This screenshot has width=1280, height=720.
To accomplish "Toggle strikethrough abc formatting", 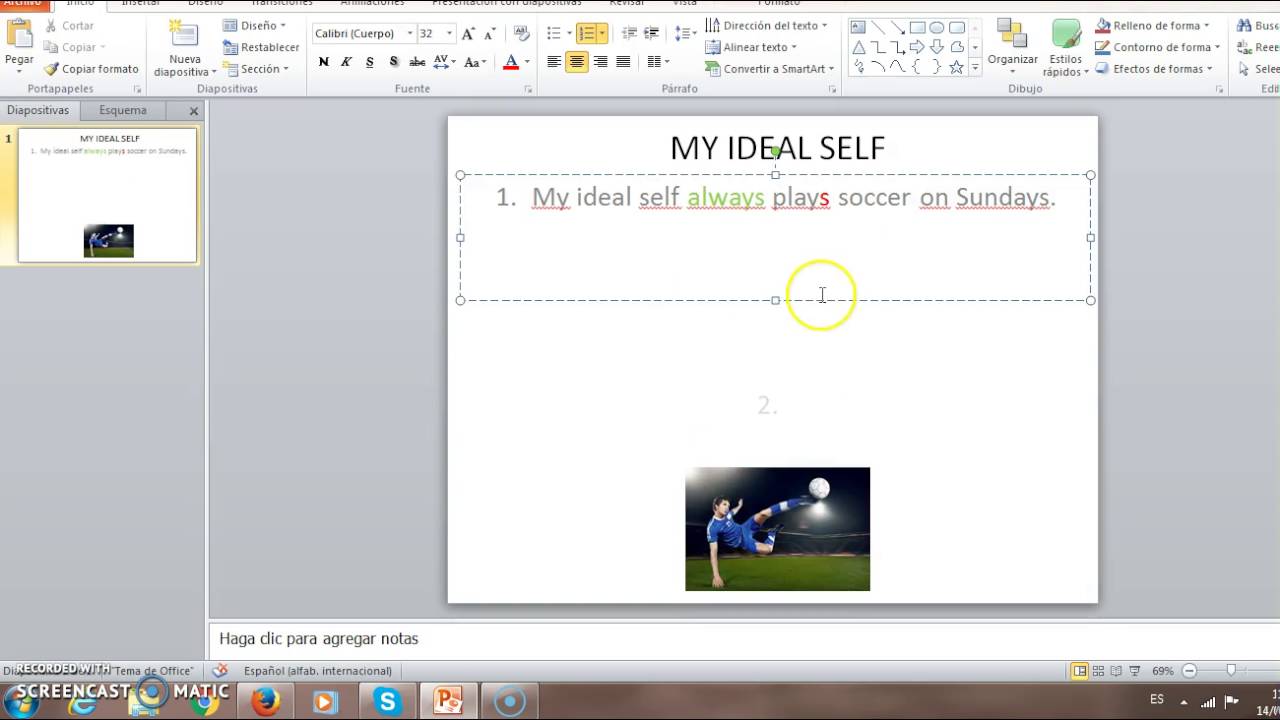I will pyautogui.click(x=417, y=62).
